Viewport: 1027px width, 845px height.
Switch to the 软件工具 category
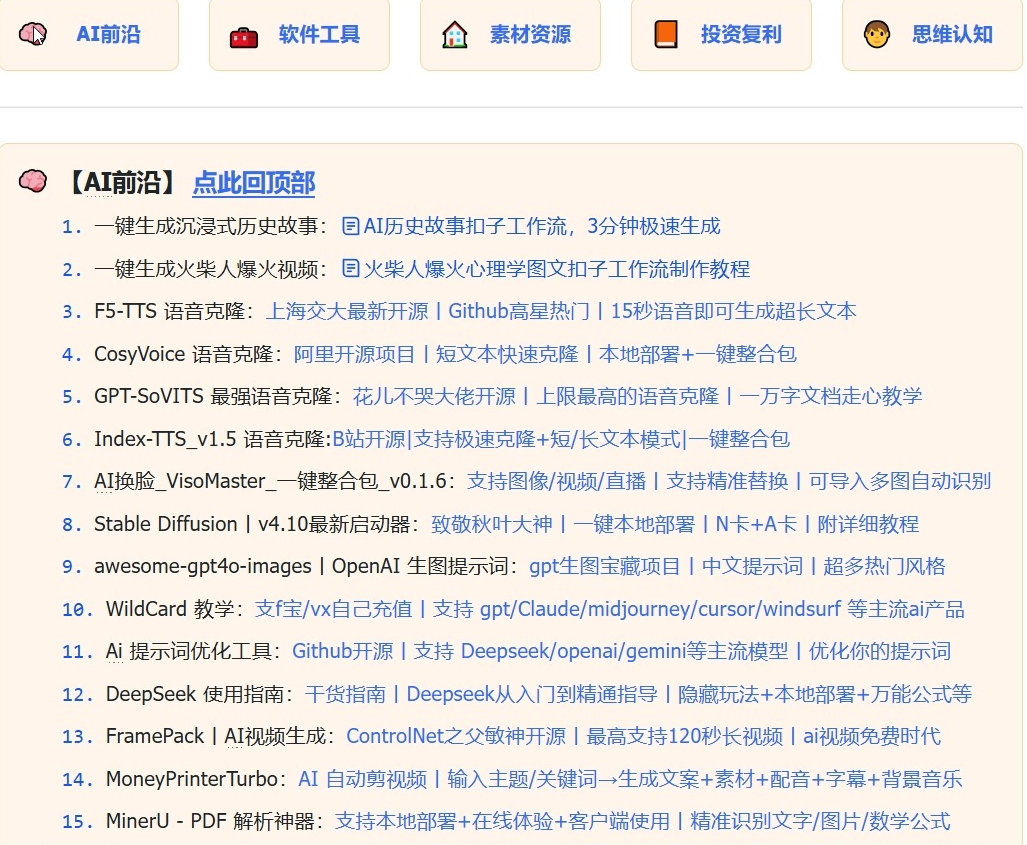tap(319, 35)
